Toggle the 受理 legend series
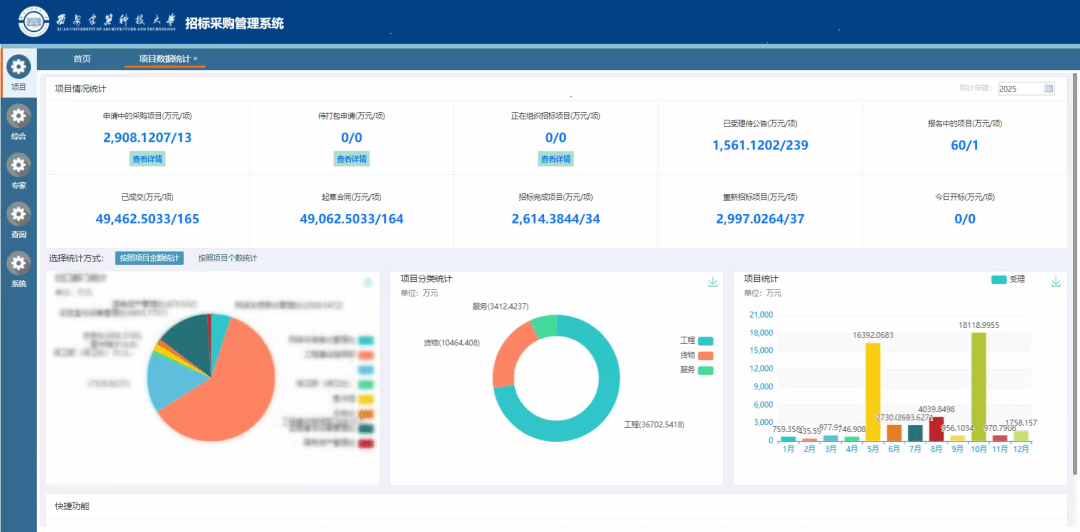The width and height of the screenshot is (1080, 532). (x=1009, y=279)
